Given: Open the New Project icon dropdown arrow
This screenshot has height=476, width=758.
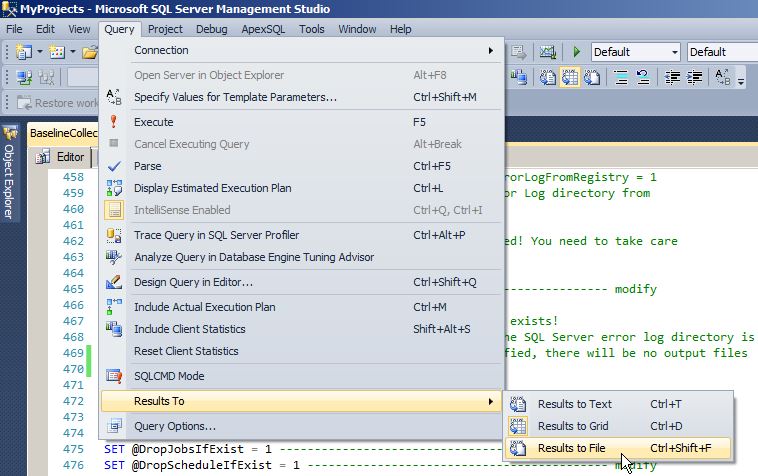Looking at the screenshot, I should pyautogui.click(x=73, y=52).
